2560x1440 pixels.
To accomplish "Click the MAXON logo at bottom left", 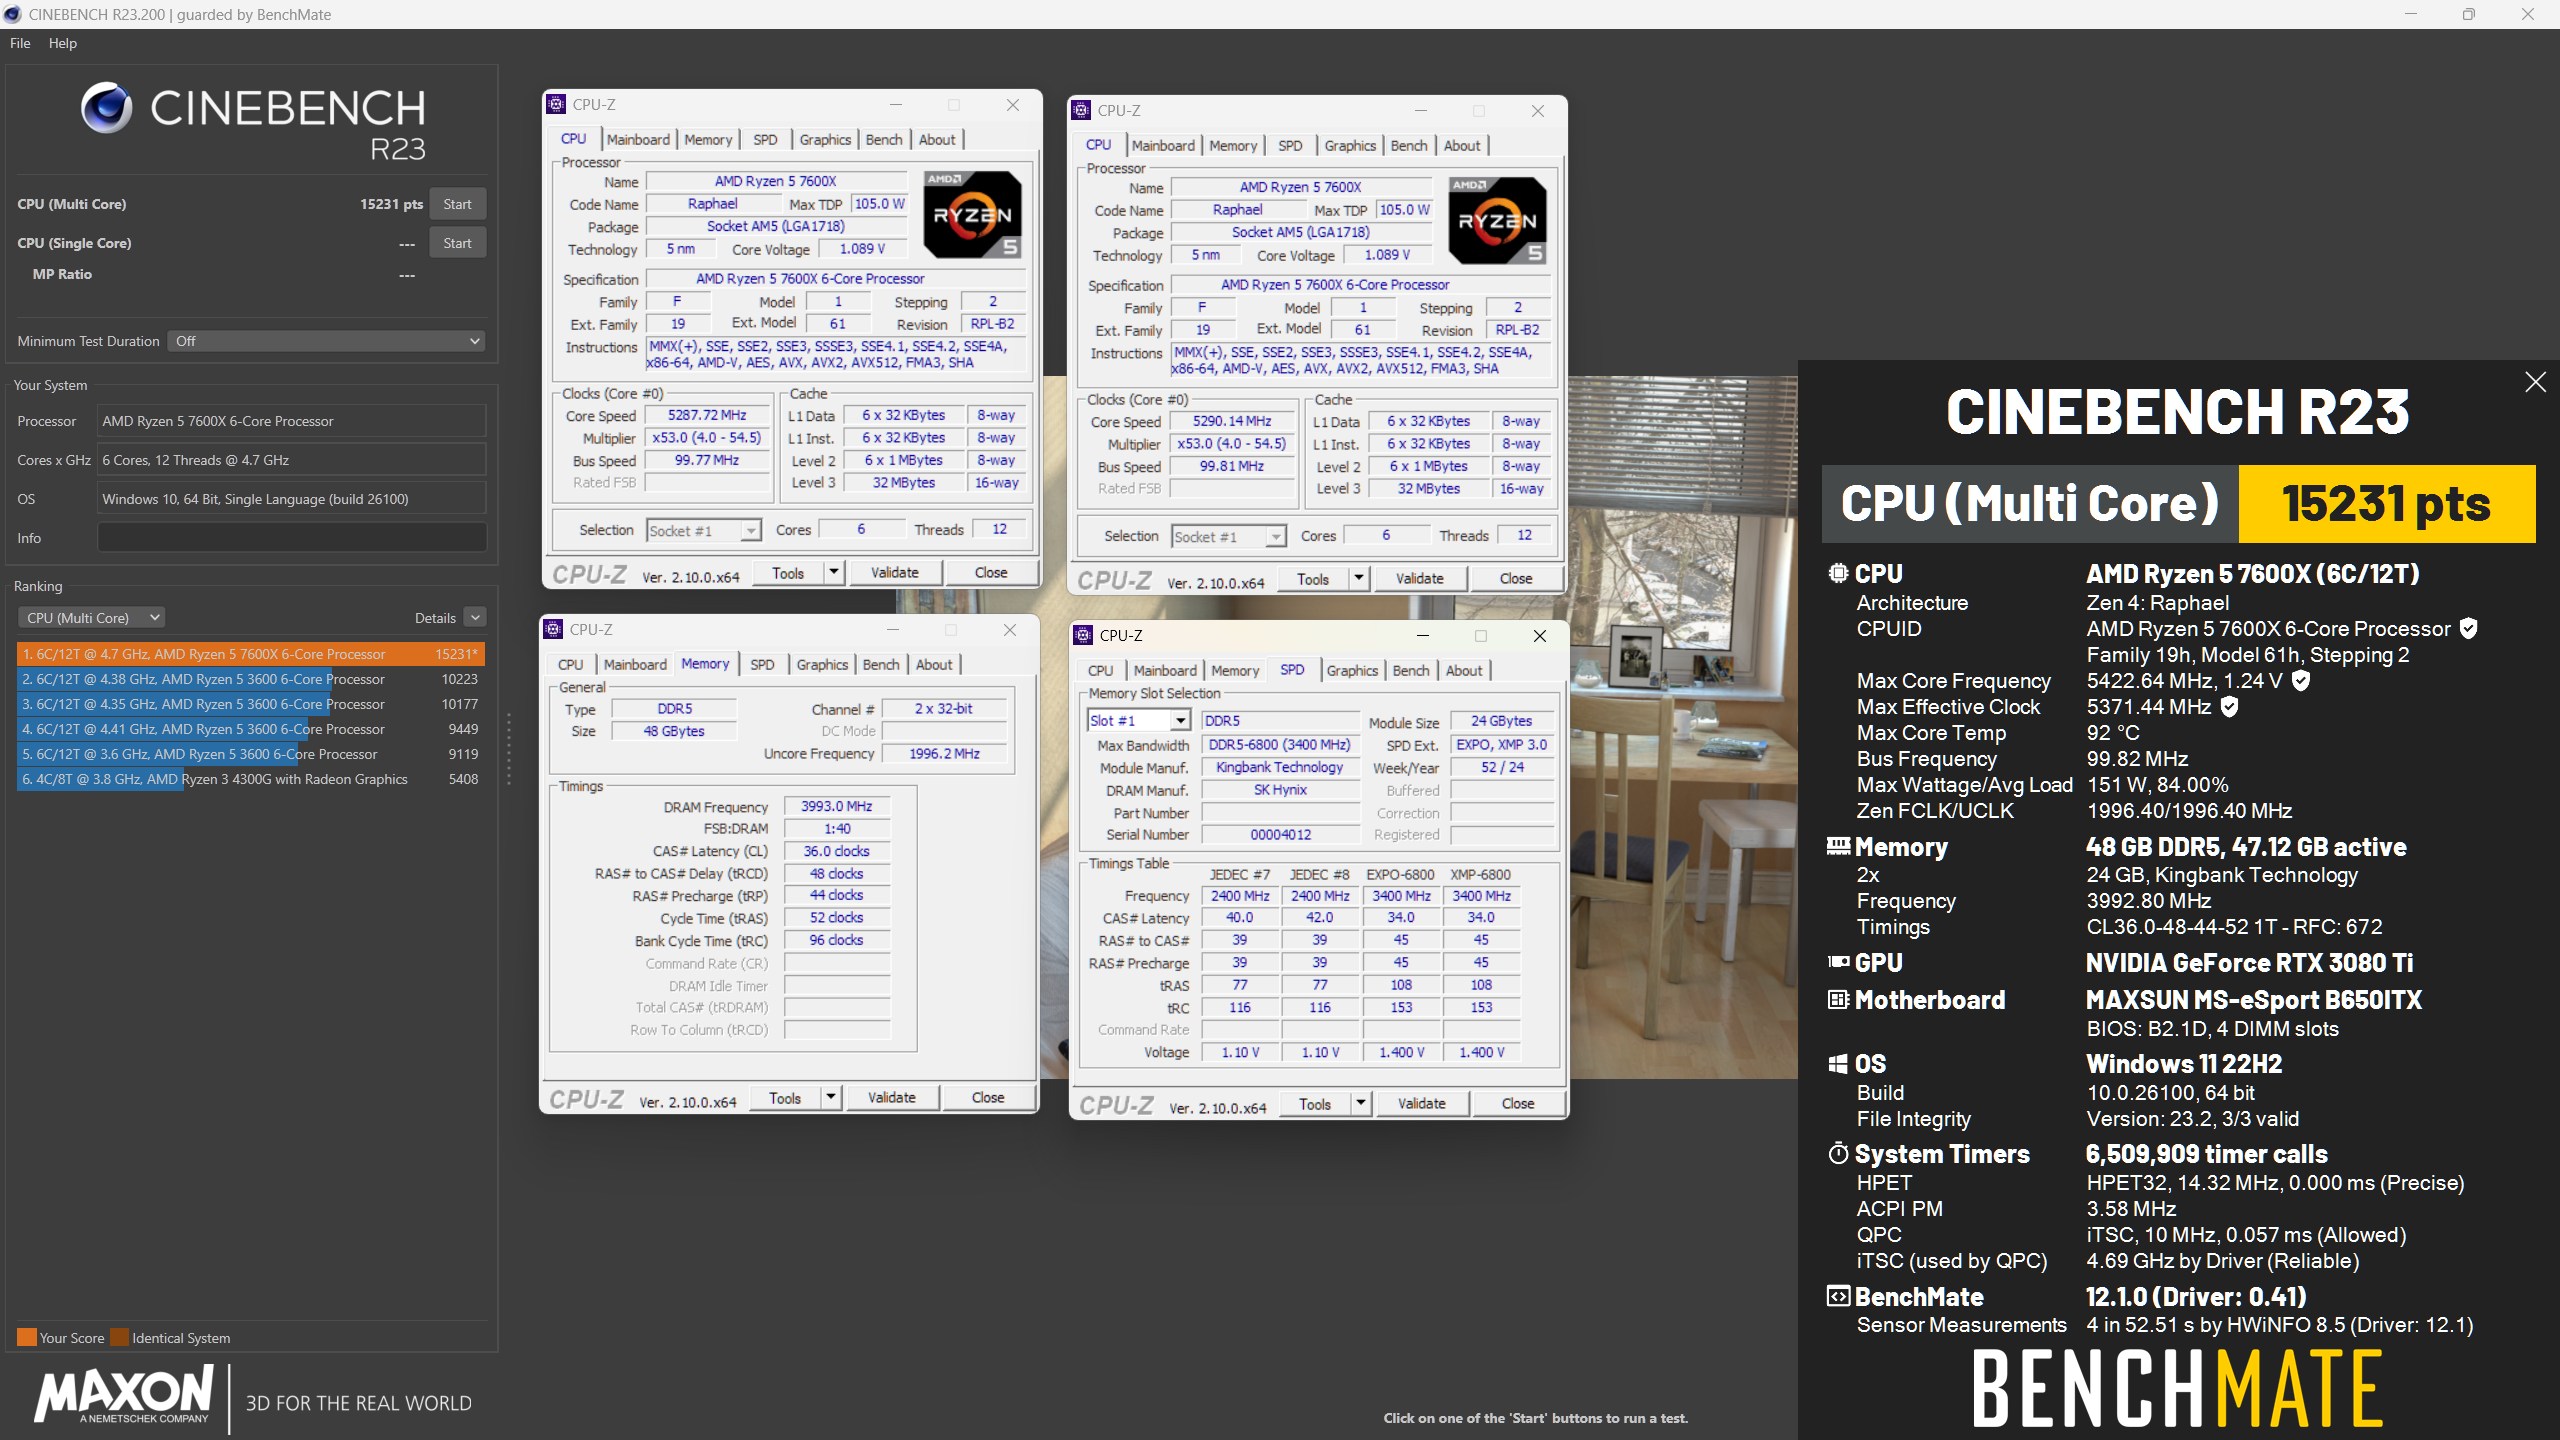I will pyautogui.click(x=124, y=1396).
